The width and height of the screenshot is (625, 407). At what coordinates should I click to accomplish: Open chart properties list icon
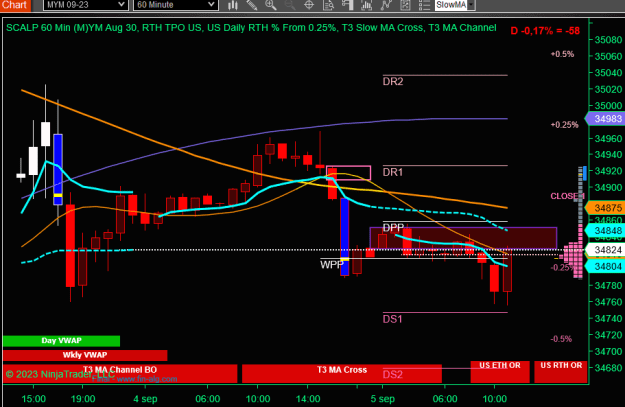(424, 5)
